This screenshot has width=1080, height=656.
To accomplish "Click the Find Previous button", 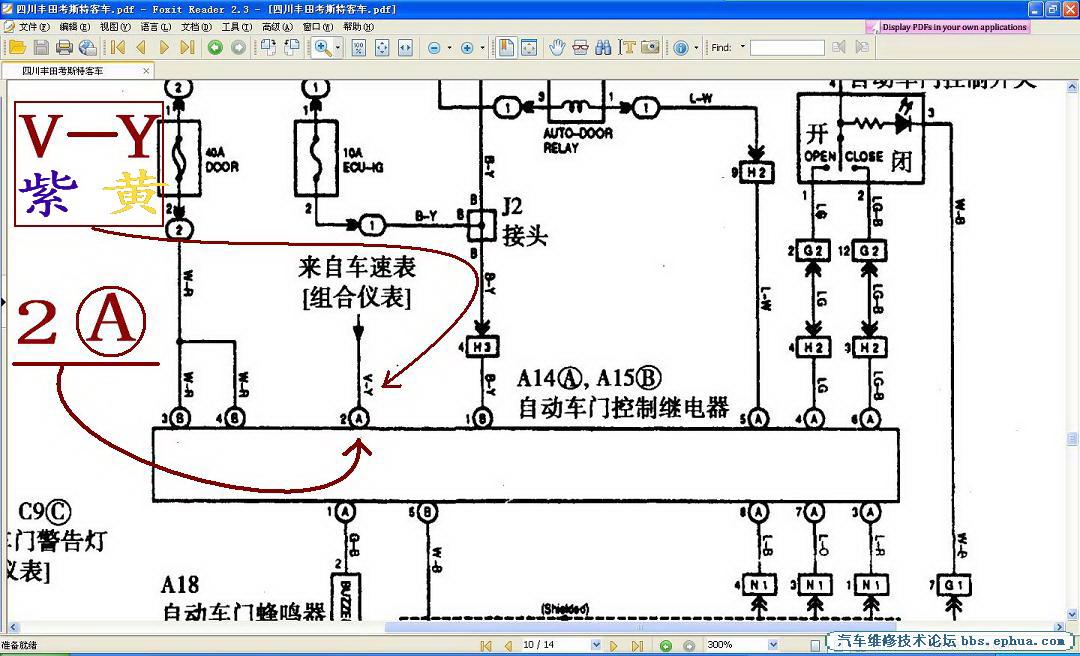I will pyautogui.click(x=838, y=48).
